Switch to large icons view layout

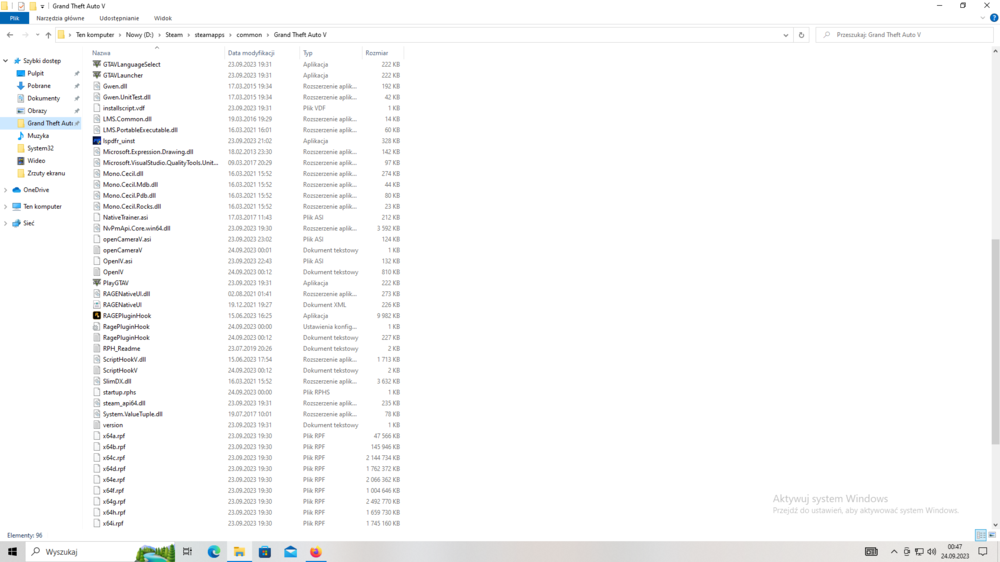tap(992, 535)
